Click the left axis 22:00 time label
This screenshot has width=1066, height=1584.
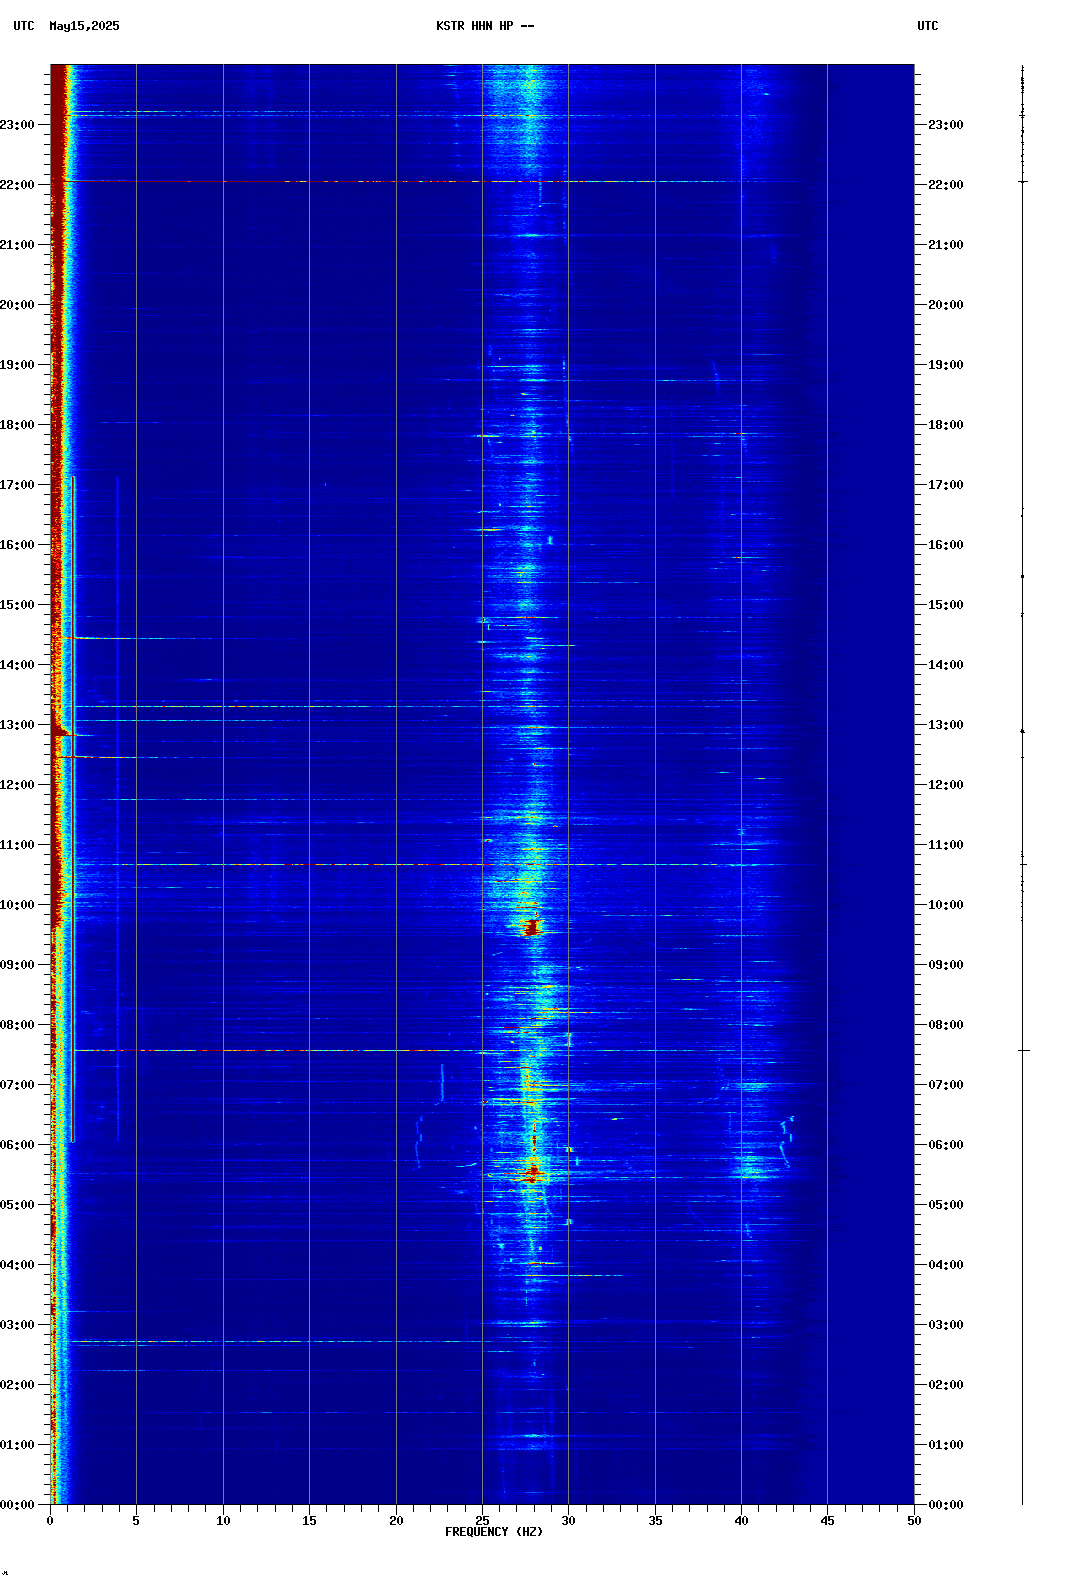[x=18, y=185]
